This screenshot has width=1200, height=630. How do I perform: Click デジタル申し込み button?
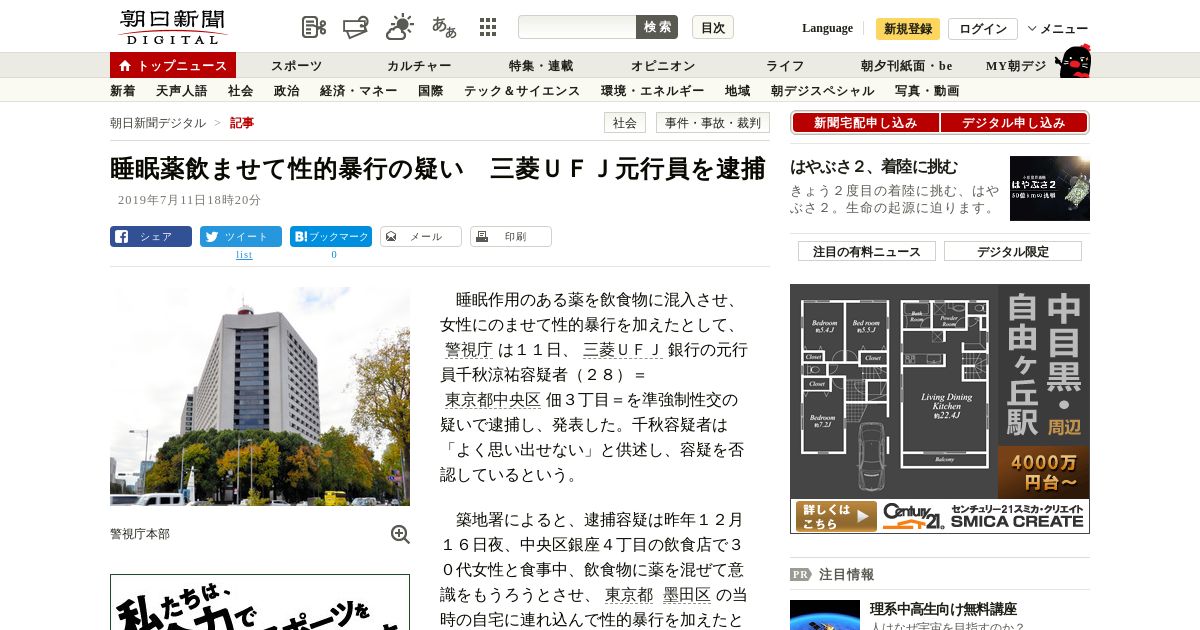1014,123
